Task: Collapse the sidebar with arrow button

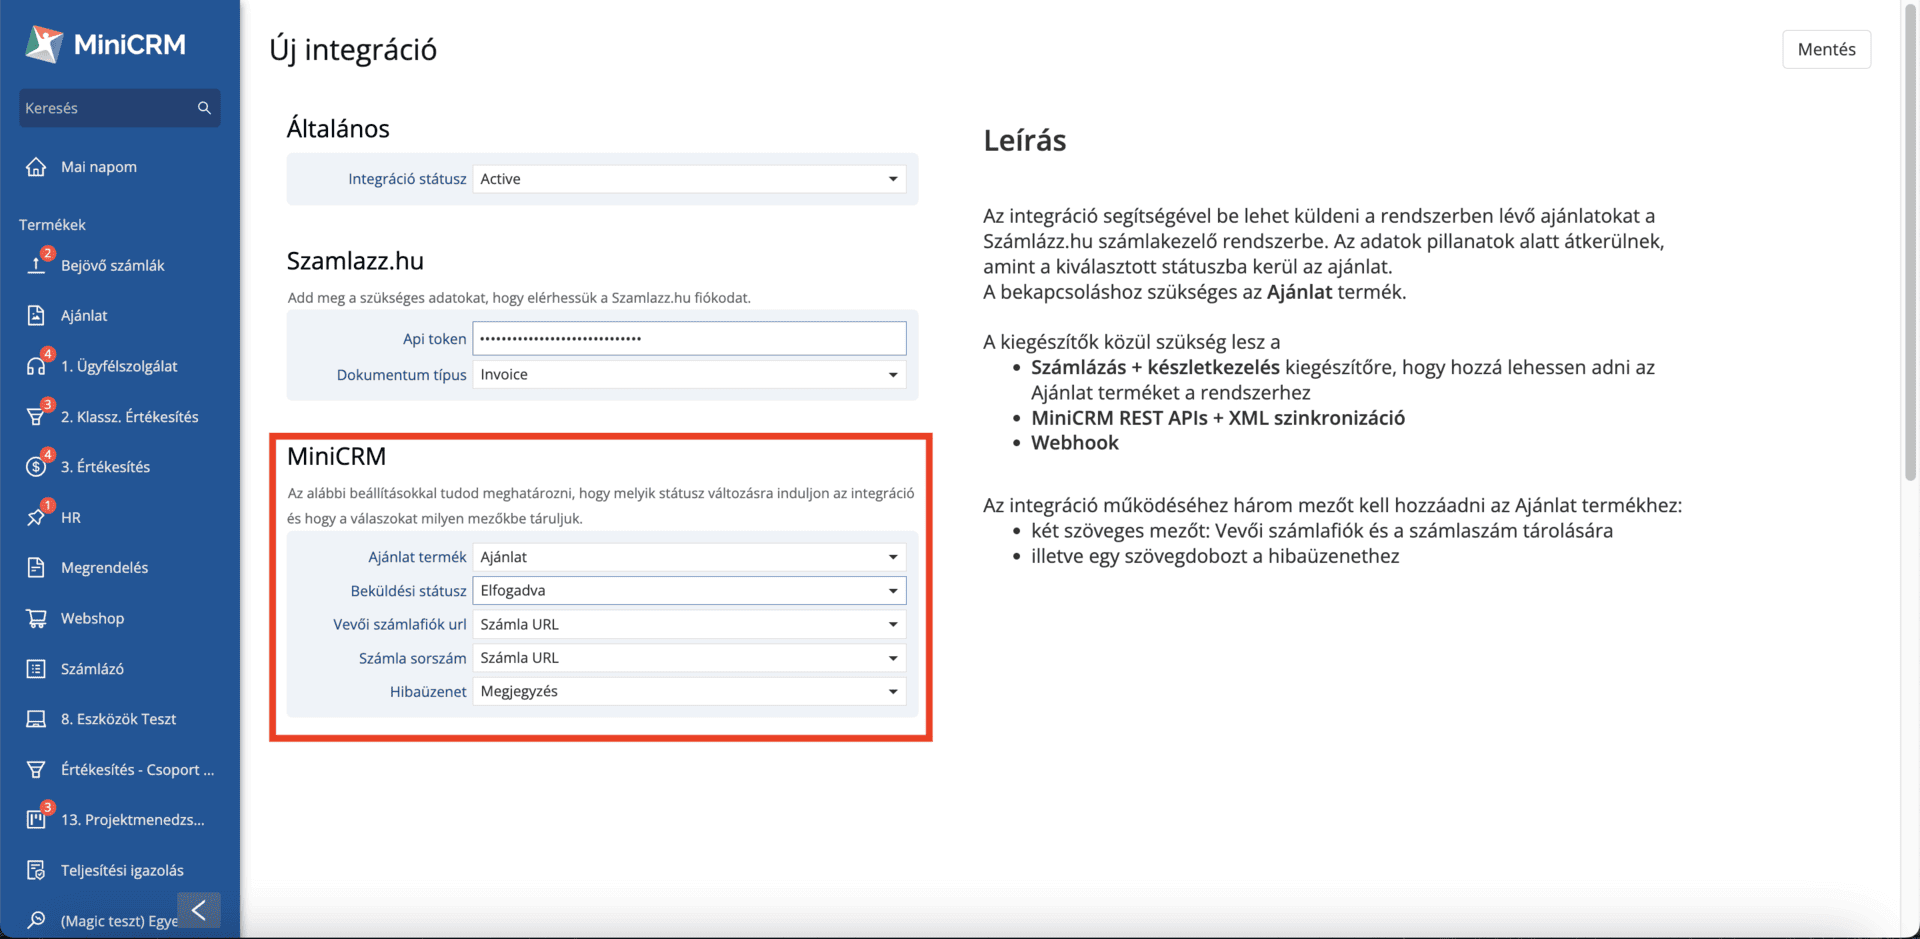Action: (x=199, y=910)
